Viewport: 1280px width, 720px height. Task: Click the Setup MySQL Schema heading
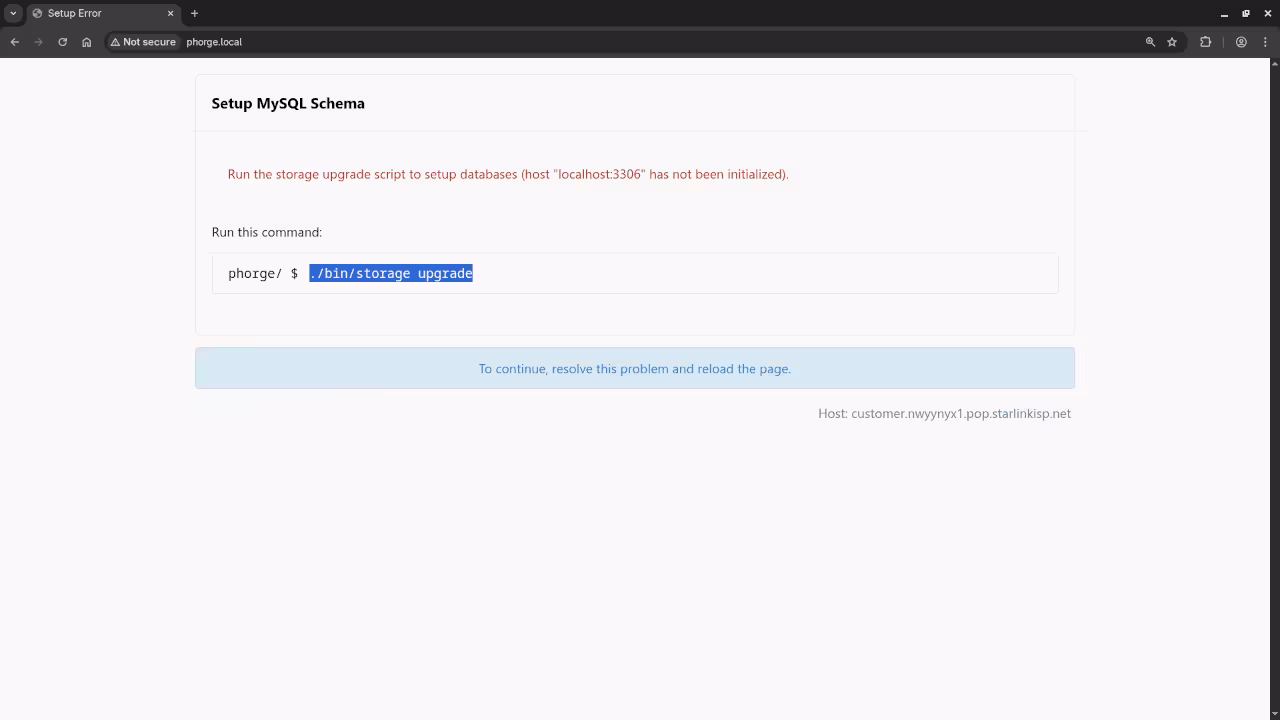pyautogui.click(x=288, y=103)
